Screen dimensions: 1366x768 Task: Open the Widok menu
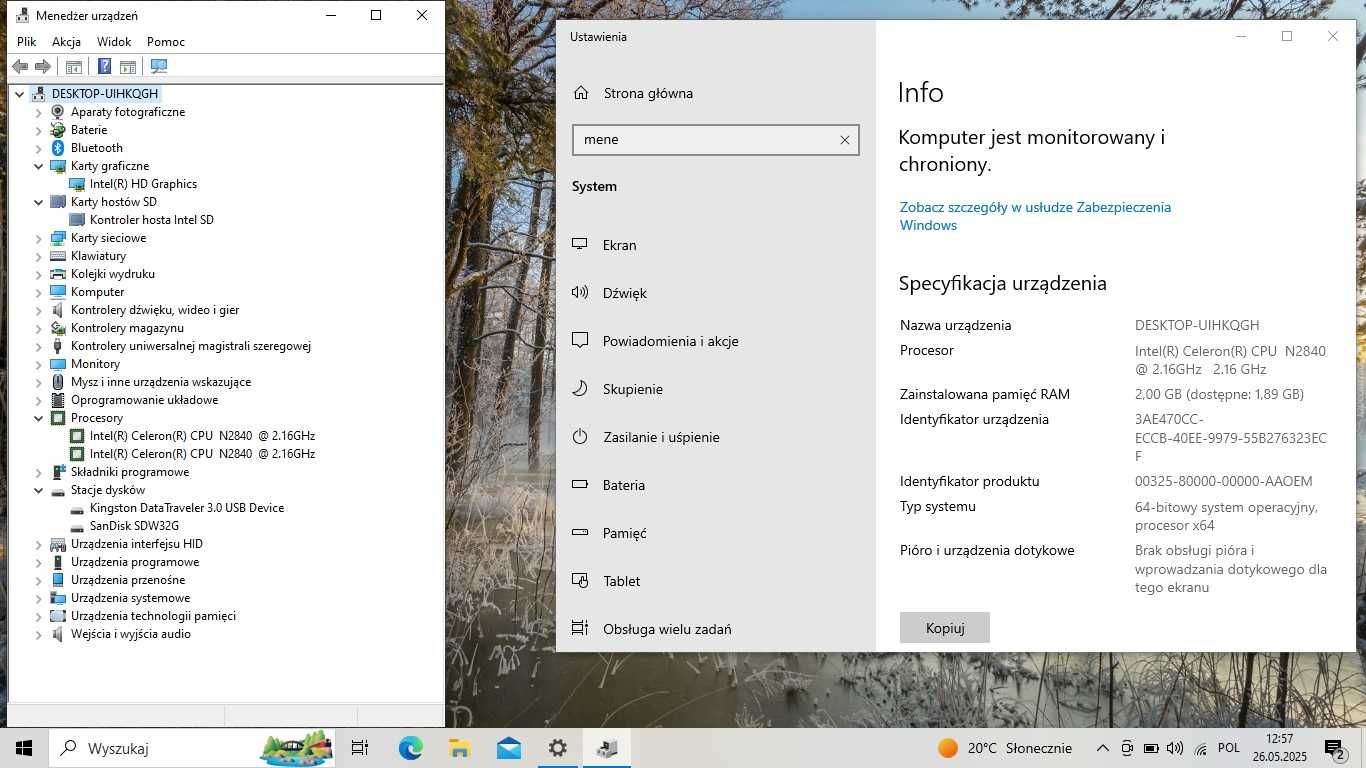[114, 42]
